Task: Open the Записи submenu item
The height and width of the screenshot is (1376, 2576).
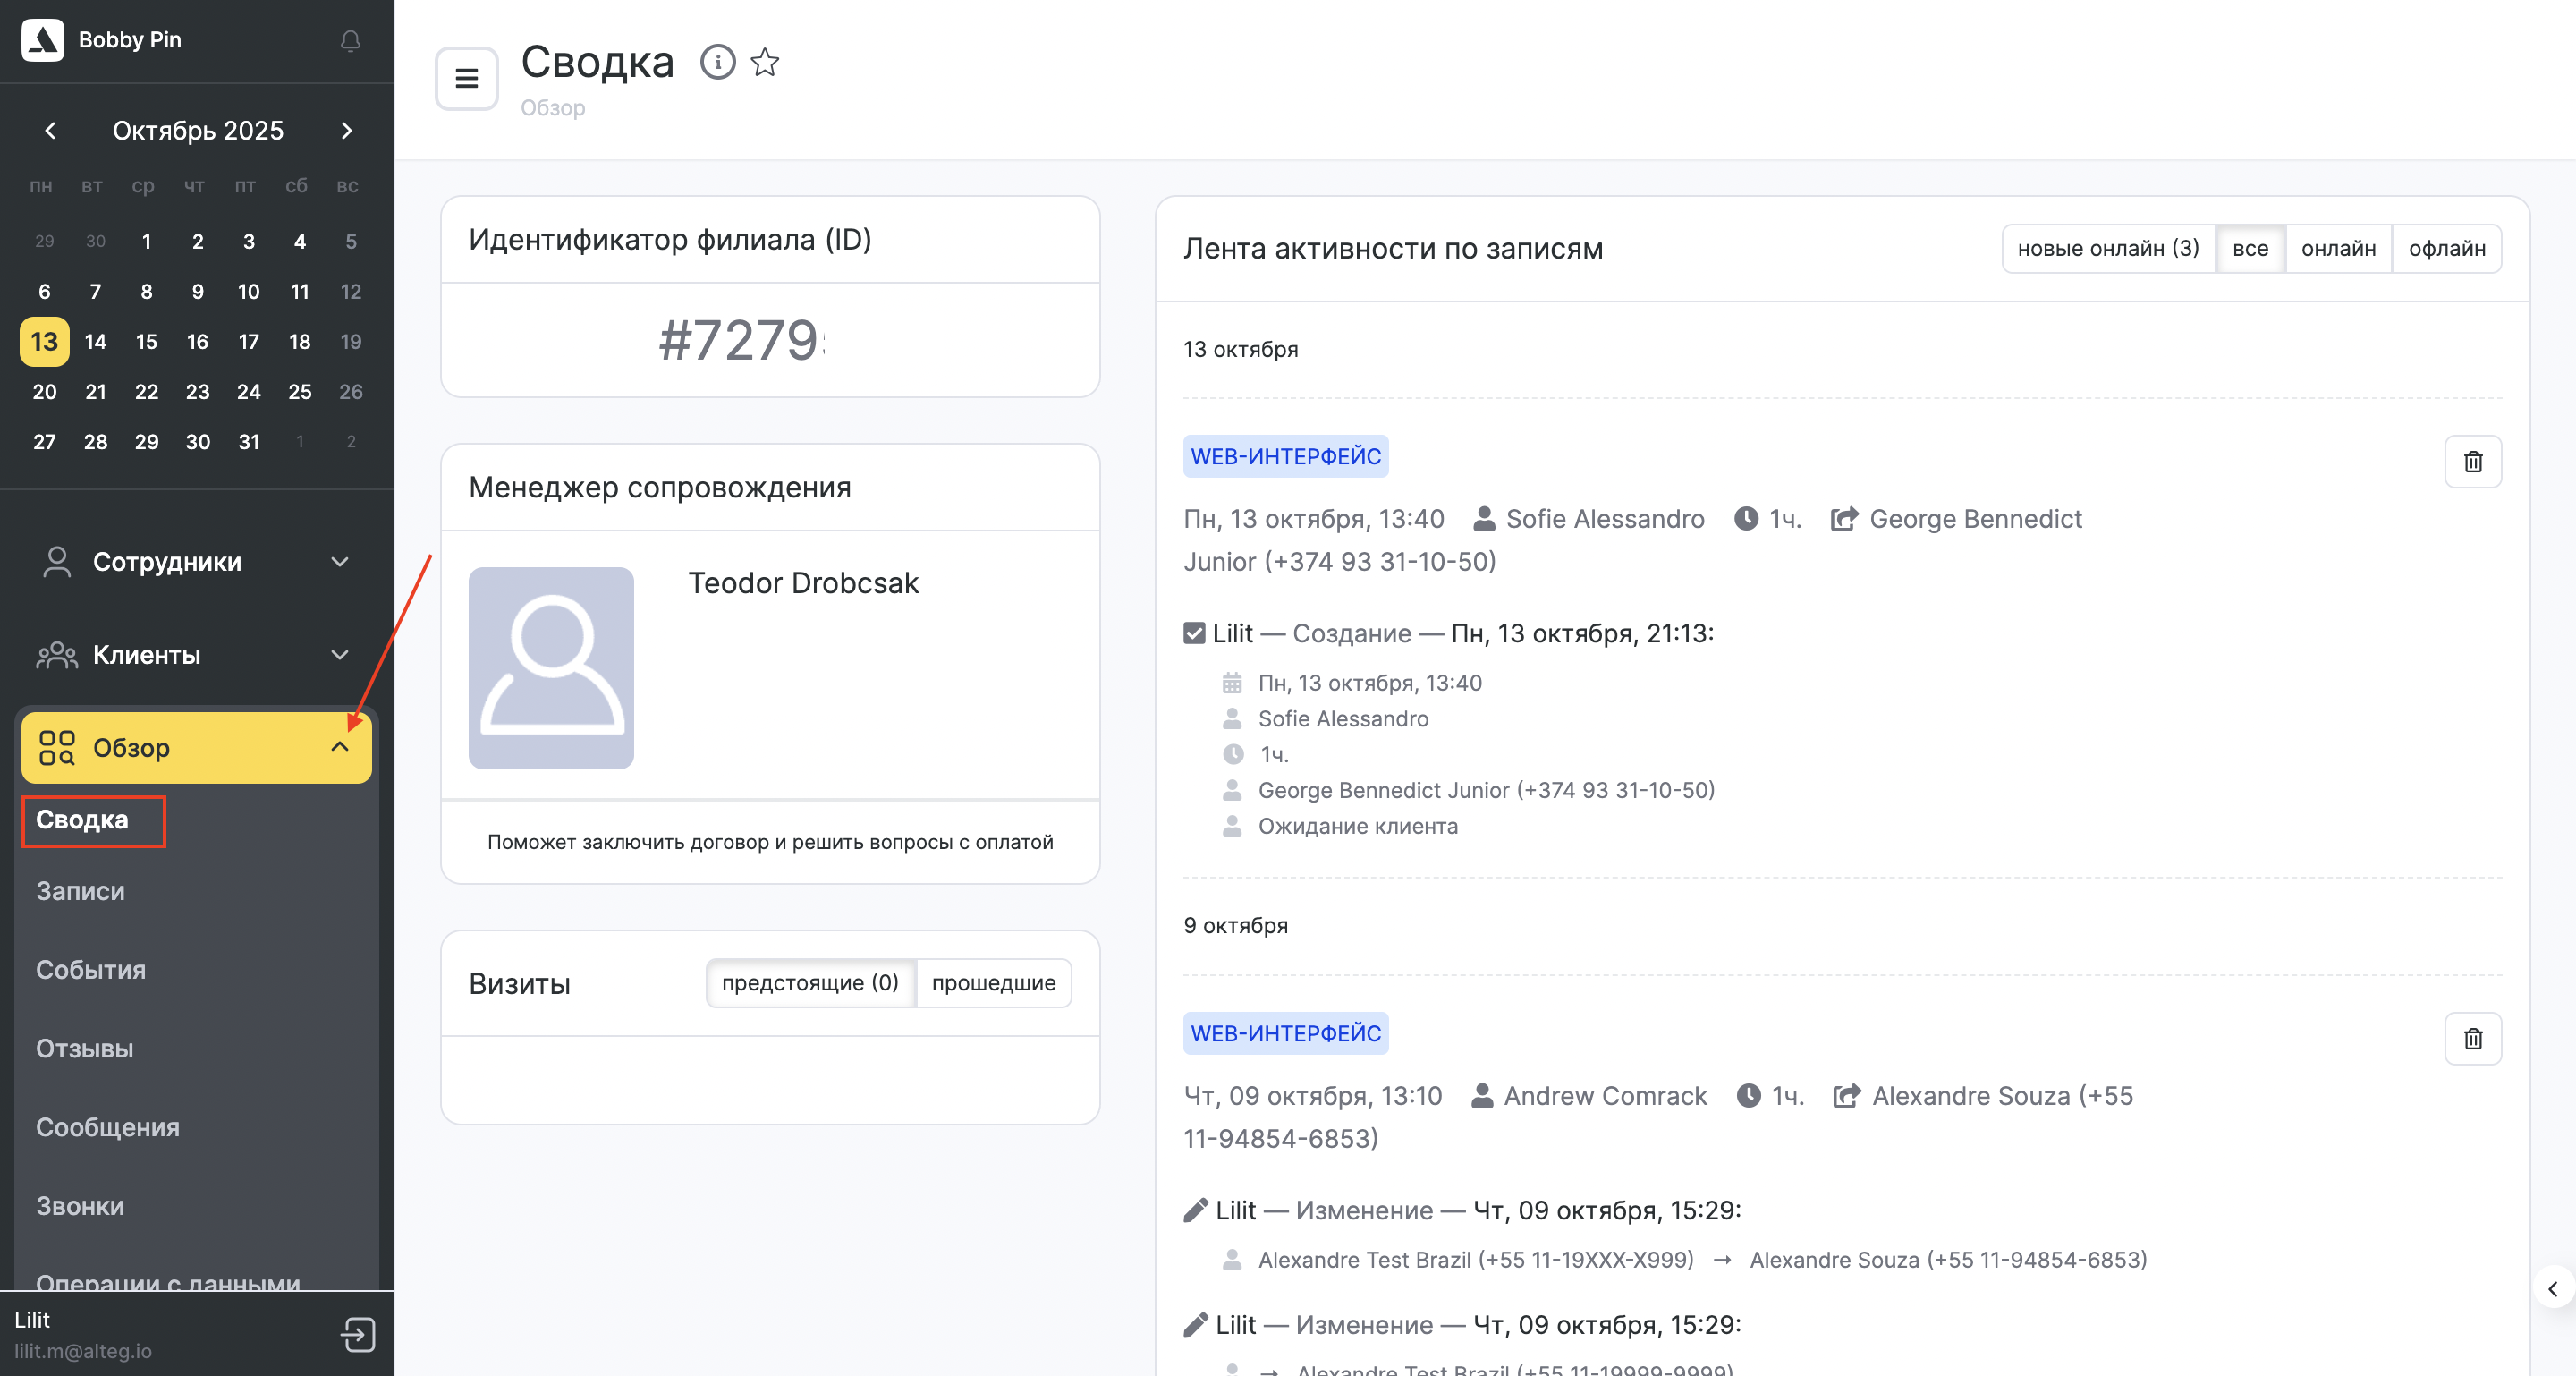Action: click(x=80, y=891)
